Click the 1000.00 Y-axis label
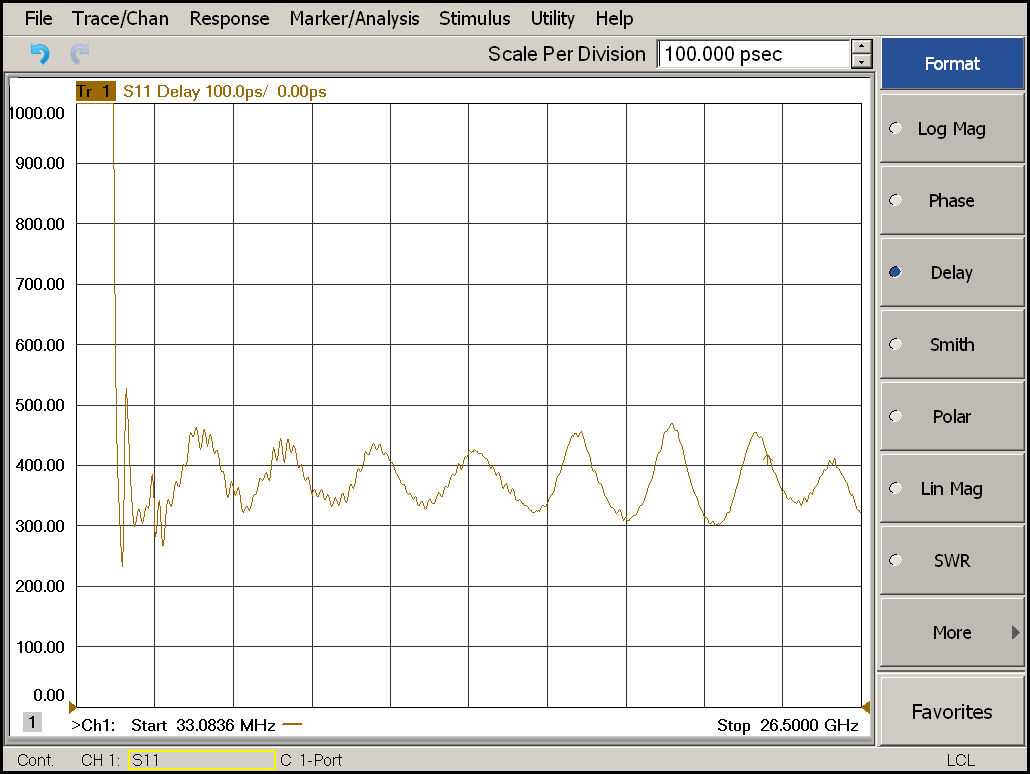1030x774 pixels. [x=37, y=113]
